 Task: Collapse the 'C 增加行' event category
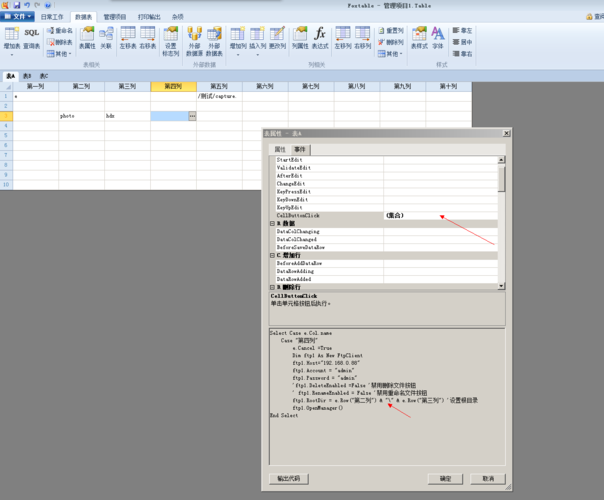[272, 255]
